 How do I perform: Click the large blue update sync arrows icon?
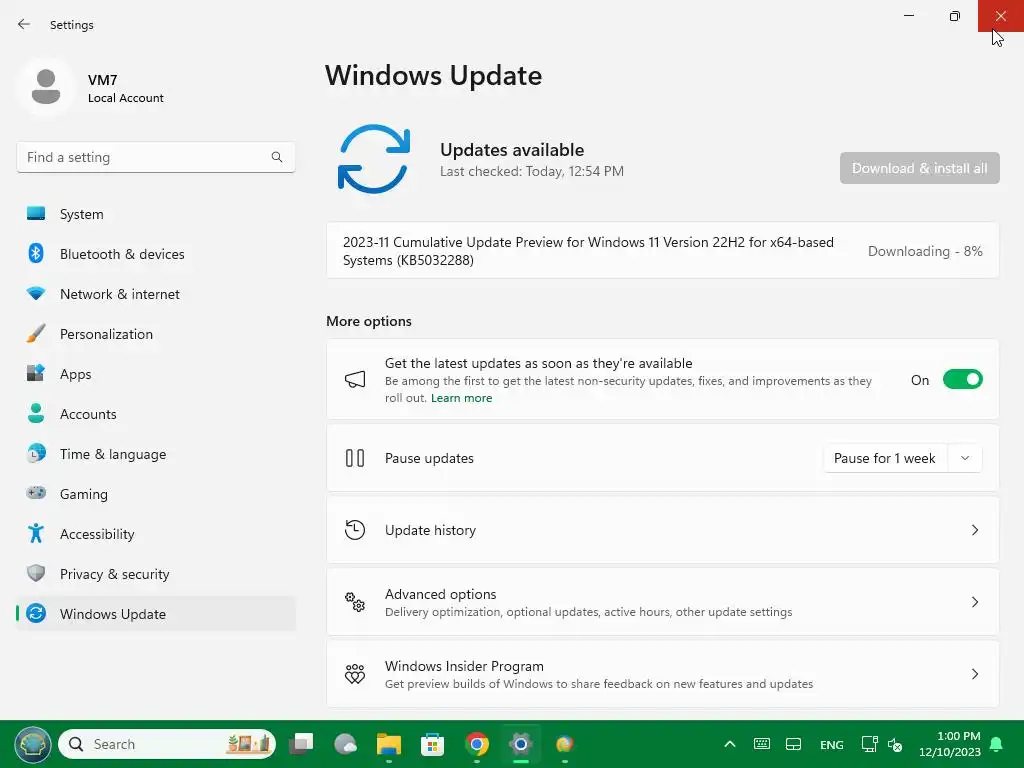pyautogui.click(x=374, y=159)
